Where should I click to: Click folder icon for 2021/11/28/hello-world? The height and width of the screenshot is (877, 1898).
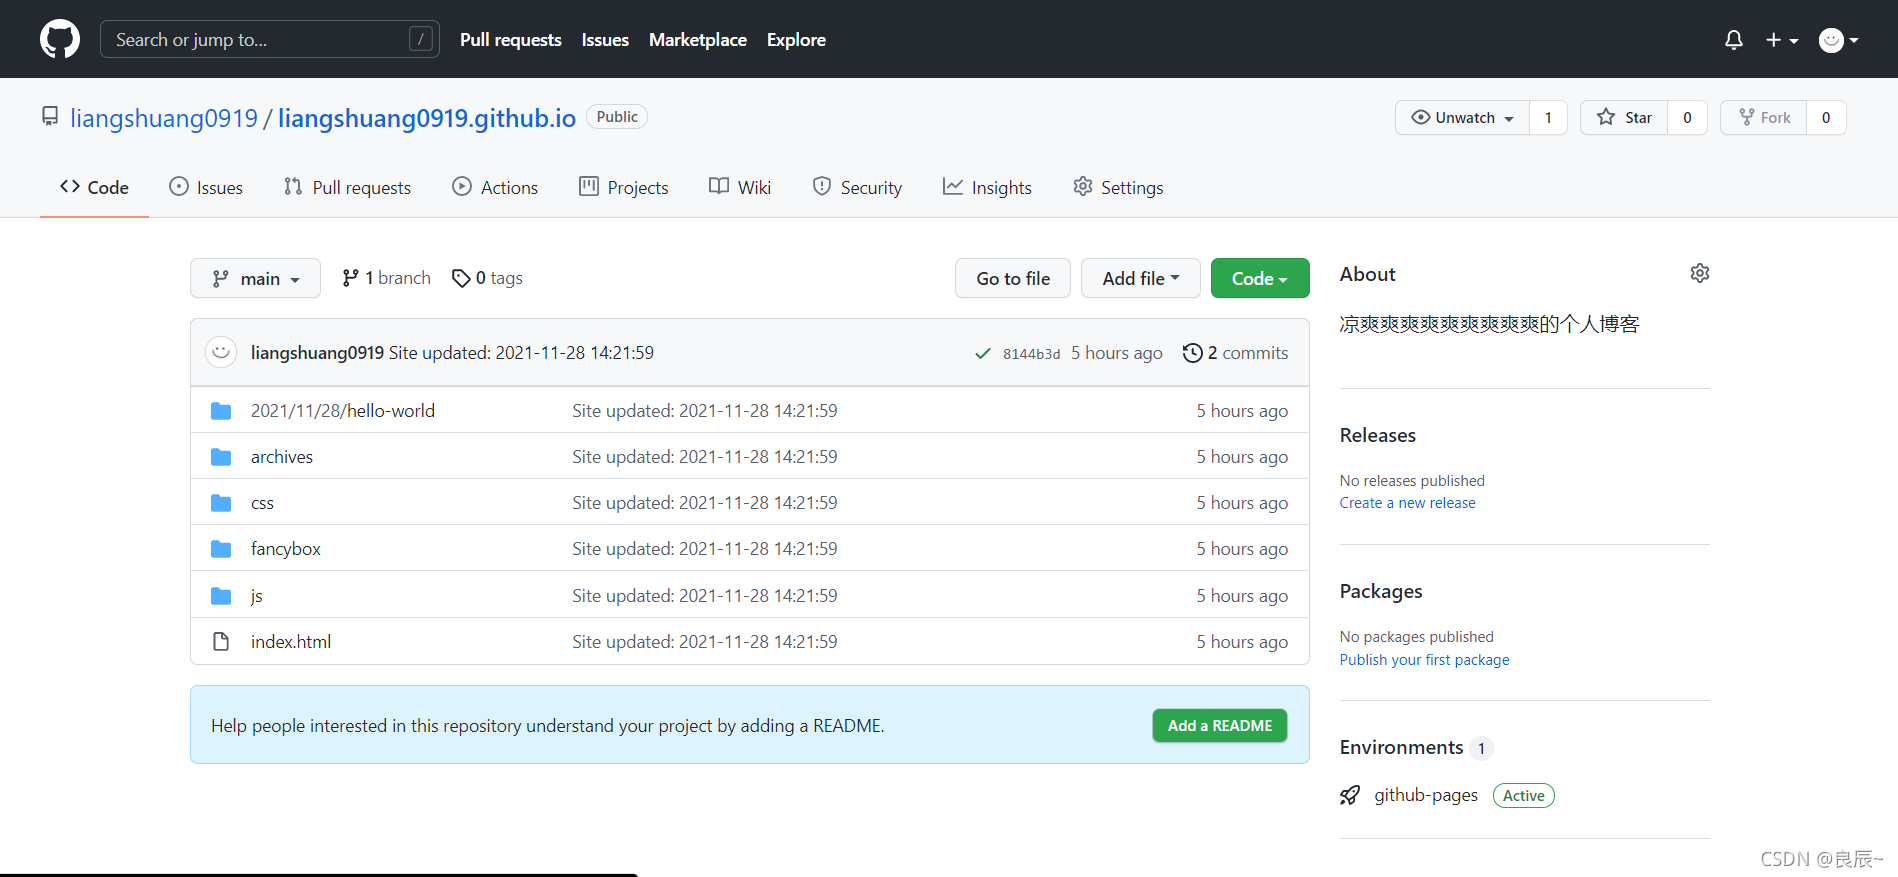[x=221, y=411]
